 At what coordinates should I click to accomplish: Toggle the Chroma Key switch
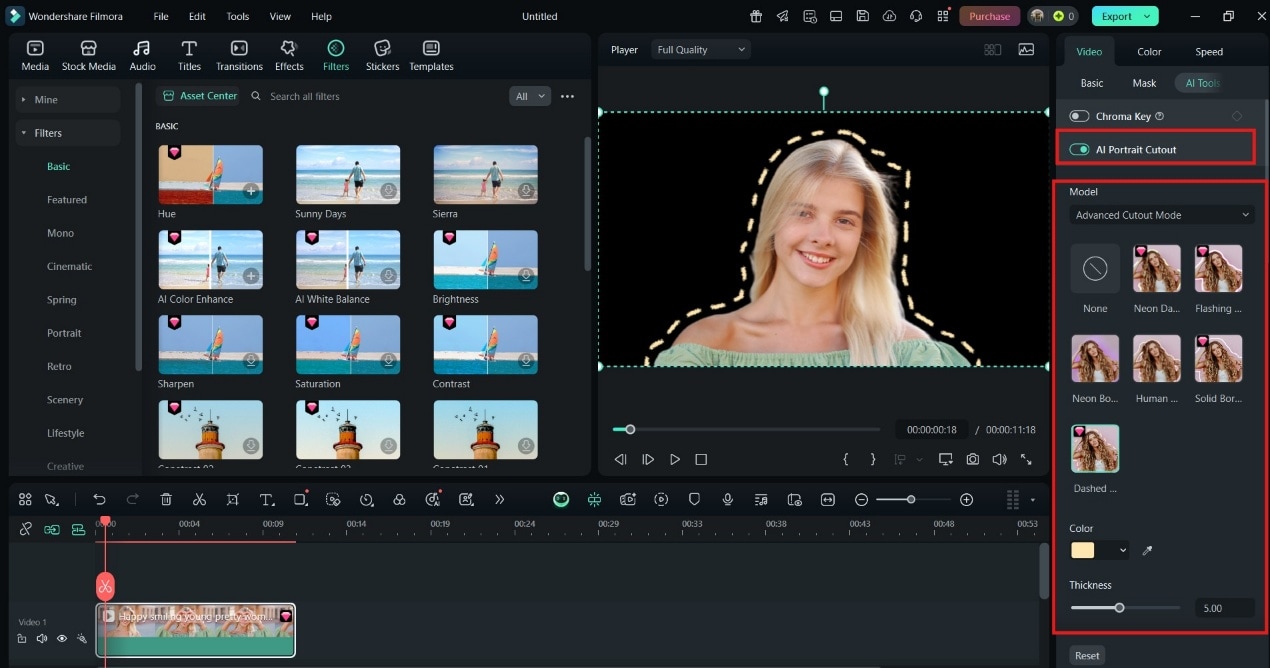(x=1079, y=116)
